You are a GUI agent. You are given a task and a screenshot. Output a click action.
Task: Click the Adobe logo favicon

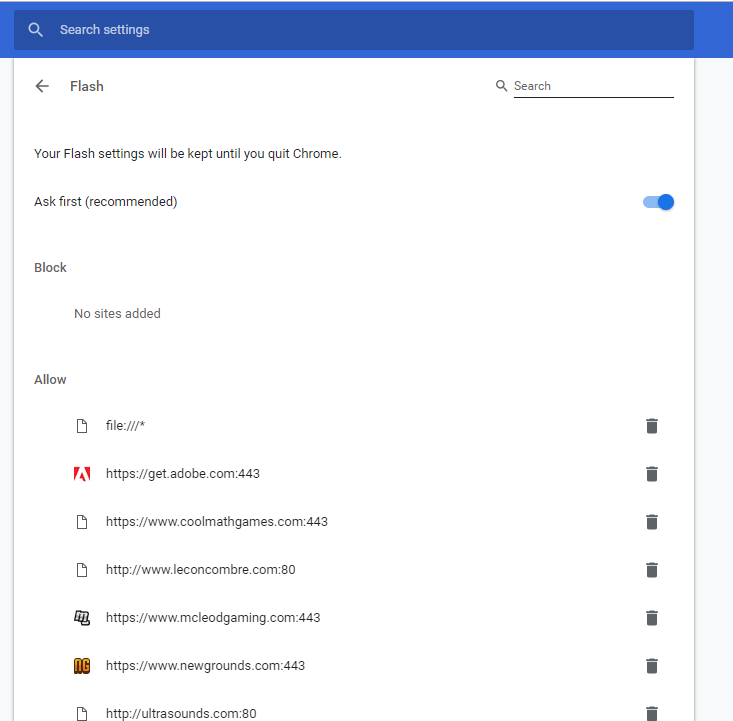82,474
